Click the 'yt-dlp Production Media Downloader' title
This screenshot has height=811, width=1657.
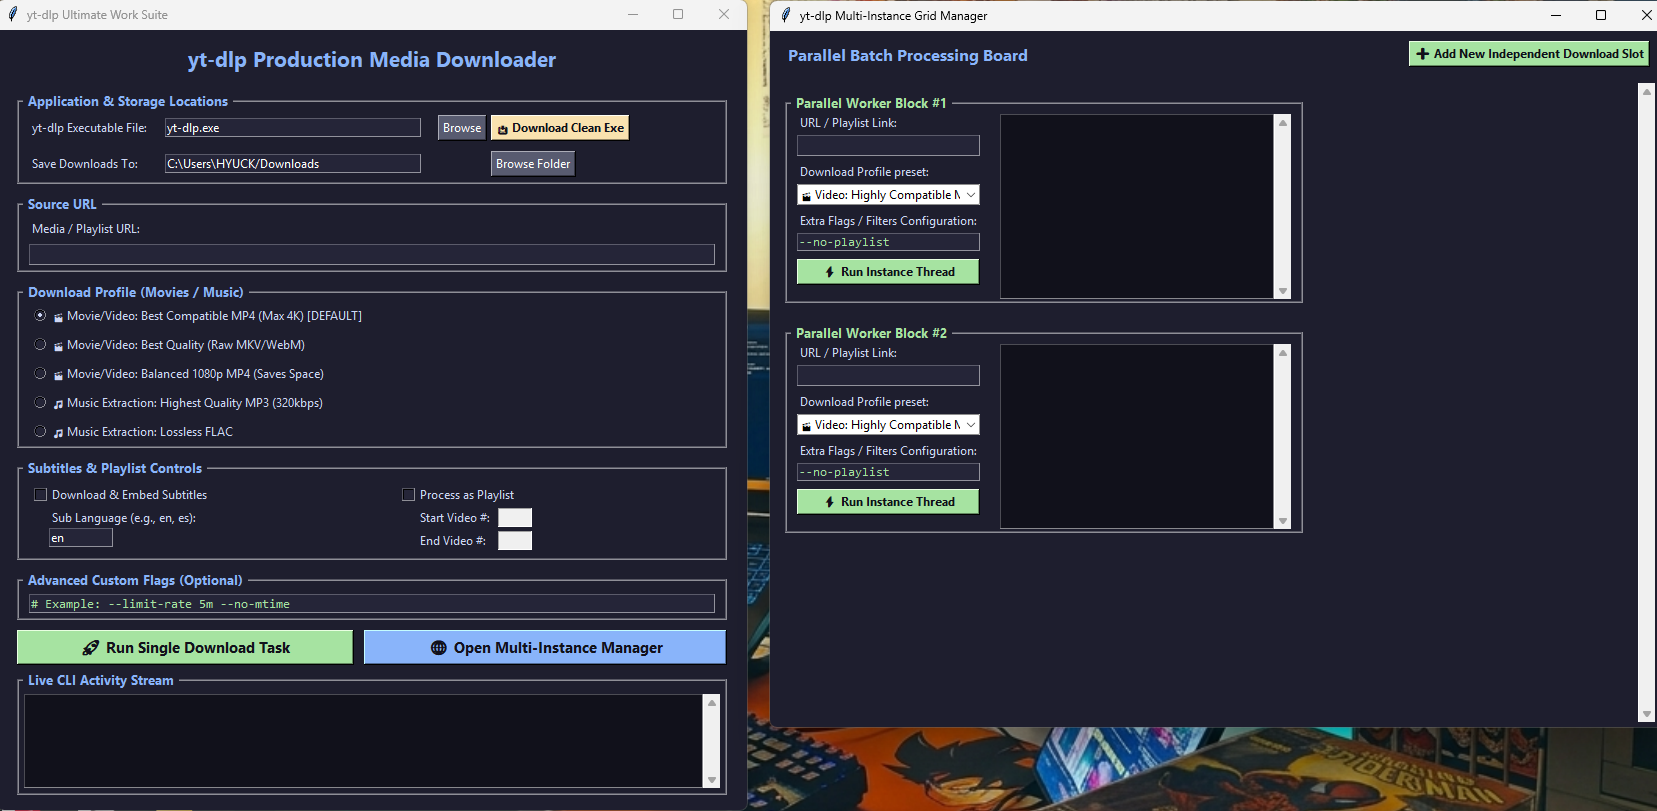click(x=372, y=60)
